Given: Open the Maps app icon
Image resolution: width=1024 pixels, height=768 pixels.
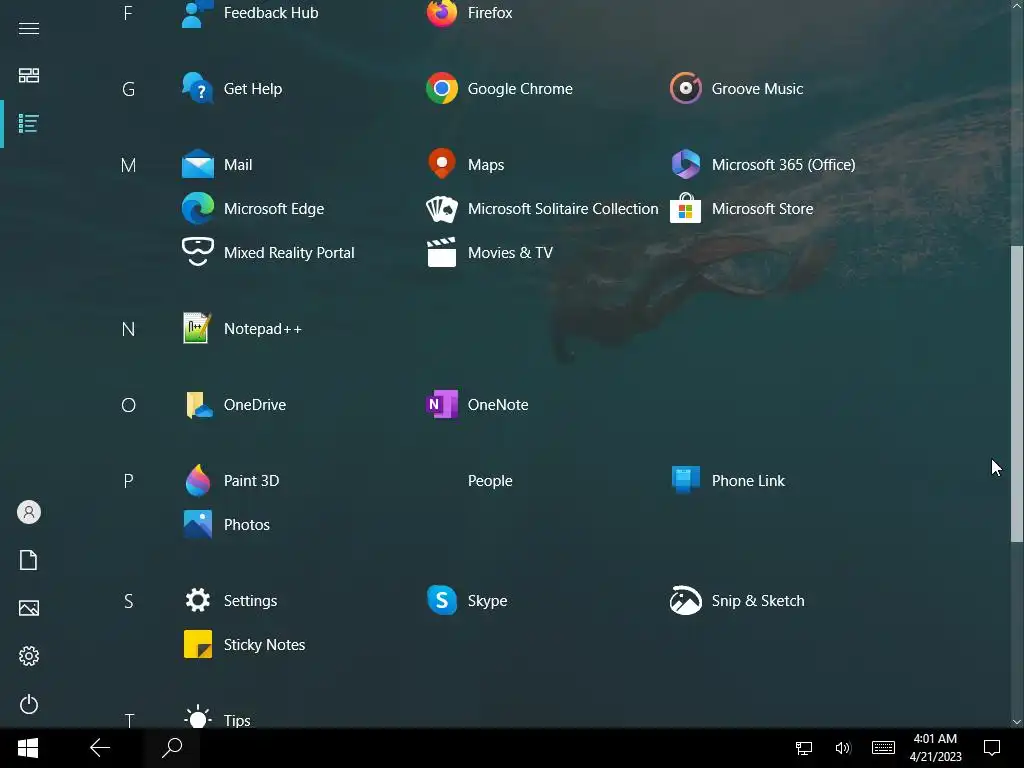Looking at the screenshot, I should (441, 165).
